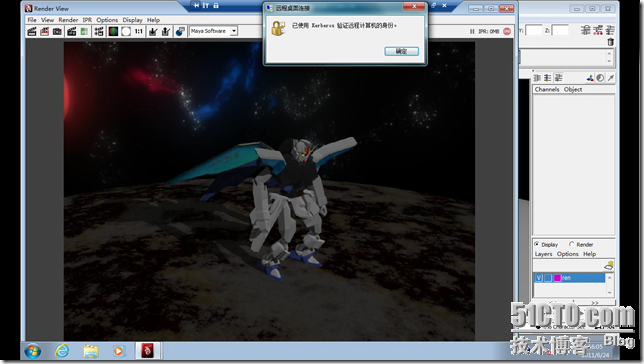Viewport: 644px width, 364px height.
Task: Open the File menu in Render View
Action: [32, 20]
